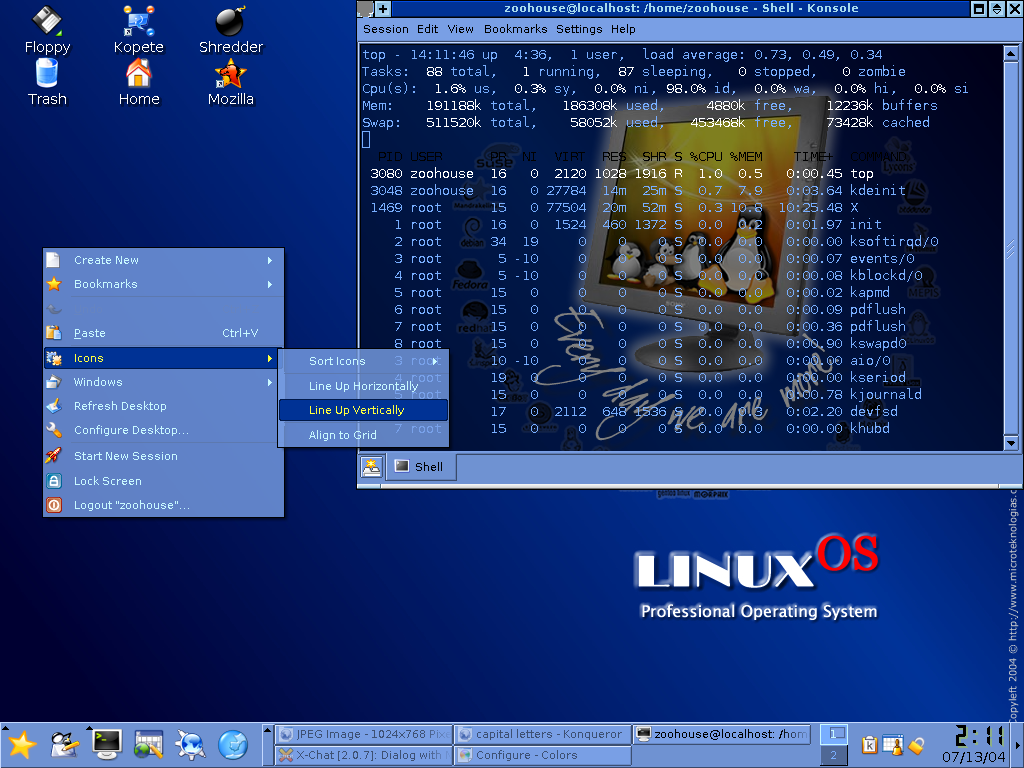Switch to virtual desktop 1 in pager
The width and height of the screenshot is (1024, 768).
pyautogui.click(x=833, y=734)
